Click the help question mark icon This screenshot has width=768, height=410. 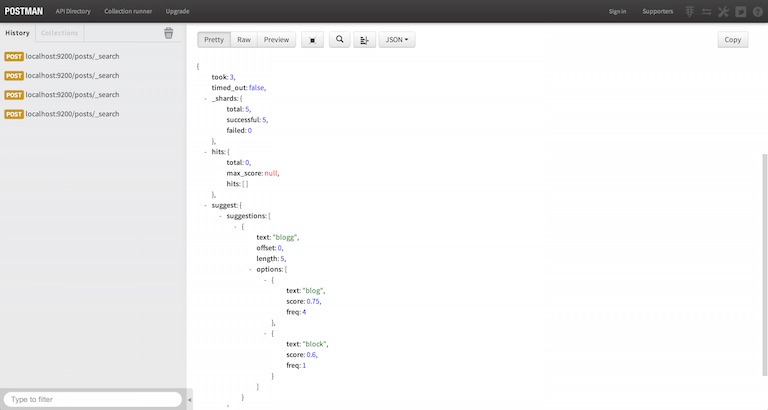point(757,11)
